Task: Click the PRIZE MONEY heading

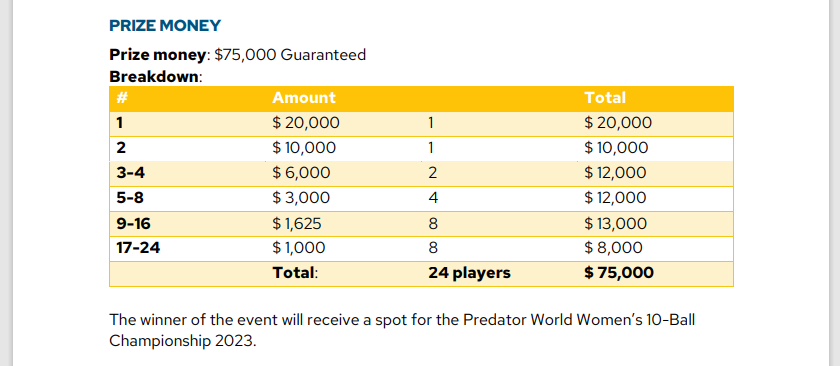Action: pos(165,26)
